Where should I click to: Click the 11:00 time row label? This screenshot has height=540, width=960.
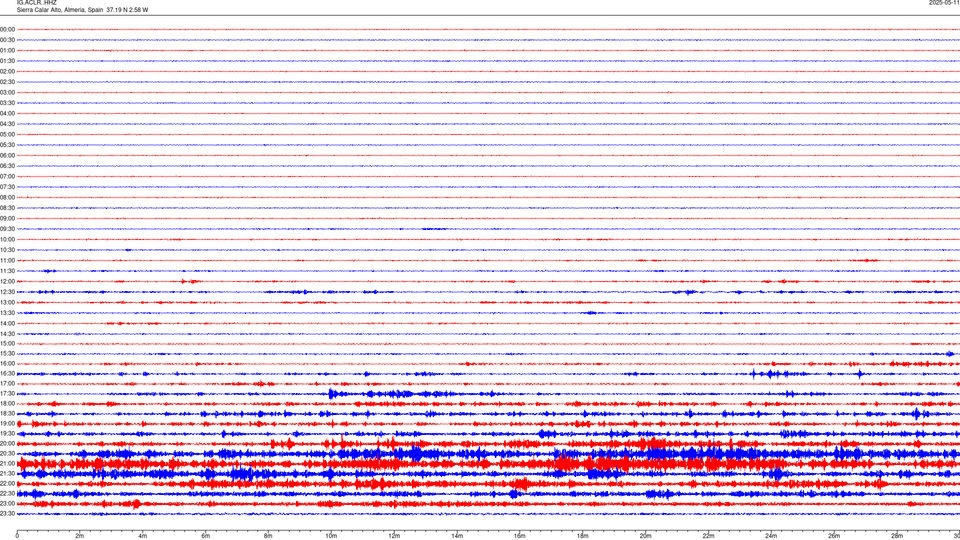coord(7,260)
